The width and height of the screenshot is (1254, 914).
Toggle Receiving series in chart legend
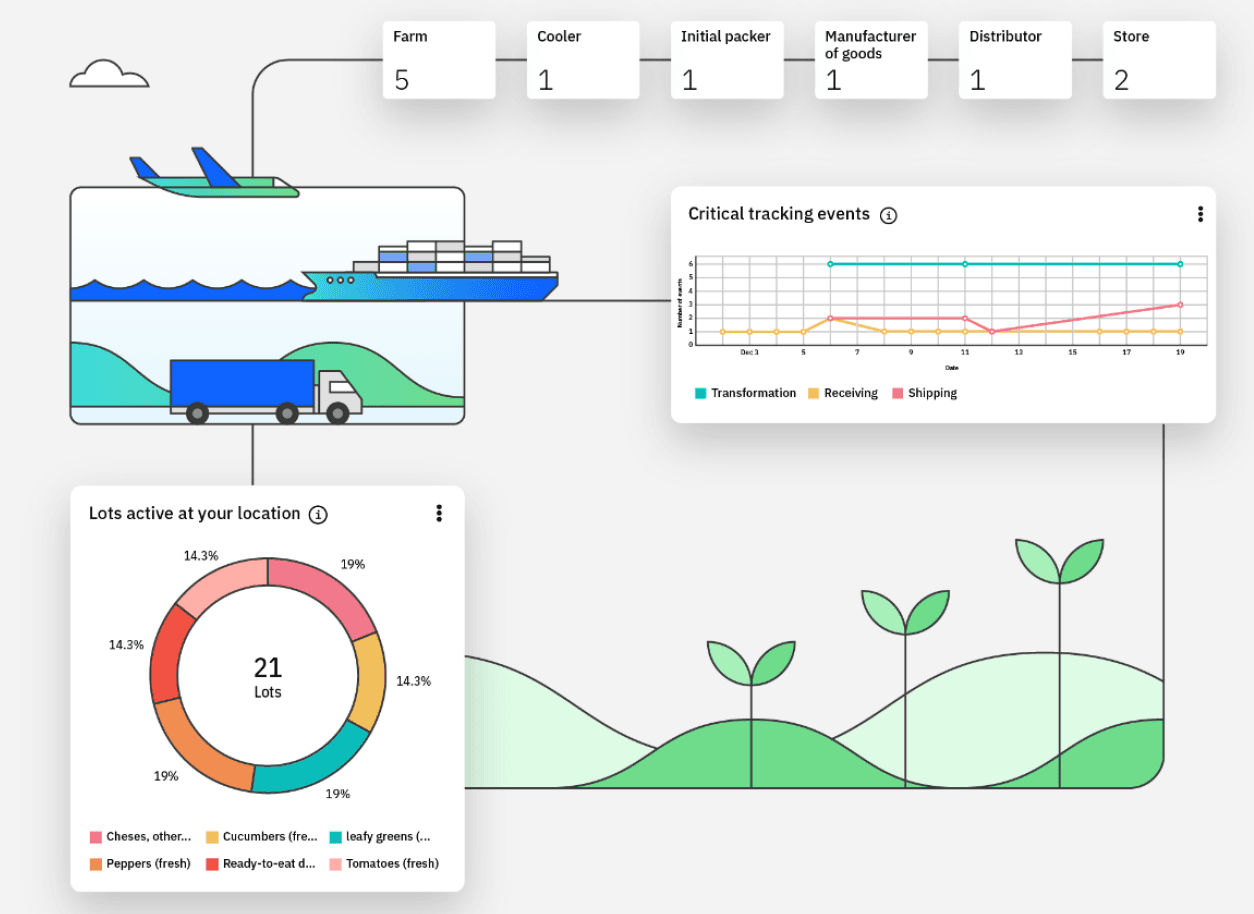[x=842, y=393]
